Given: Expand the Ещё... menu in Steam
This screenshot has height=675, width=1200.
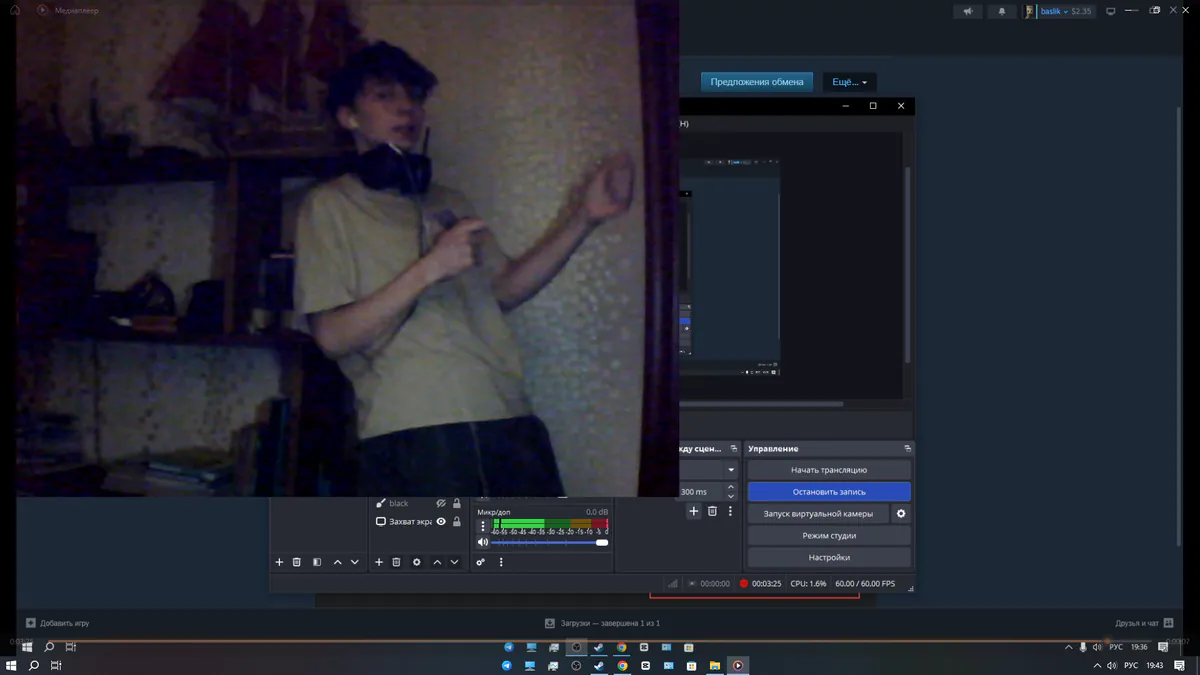Looking at the screenshot, I should (850, 82).
